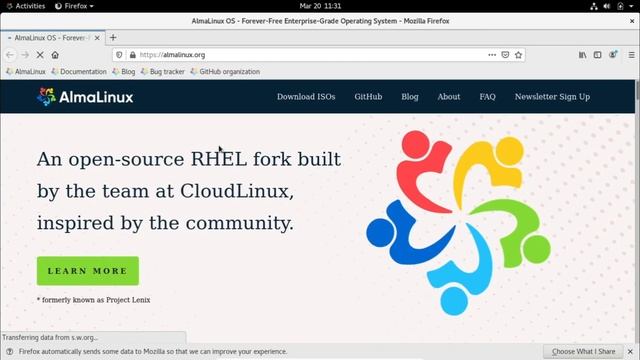Open the Documentation bookmark

79,71
